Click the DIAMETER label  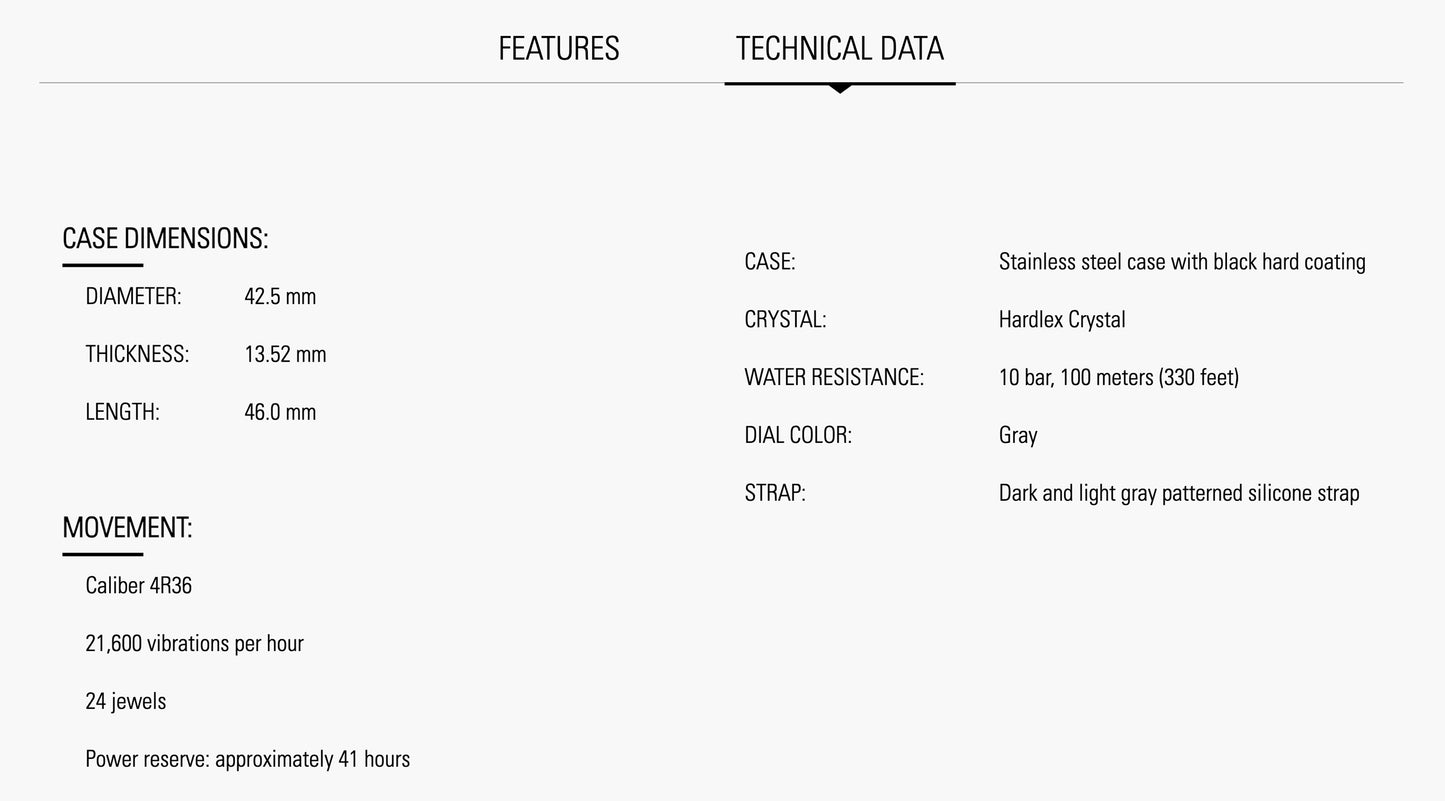(x=133, y=296)
